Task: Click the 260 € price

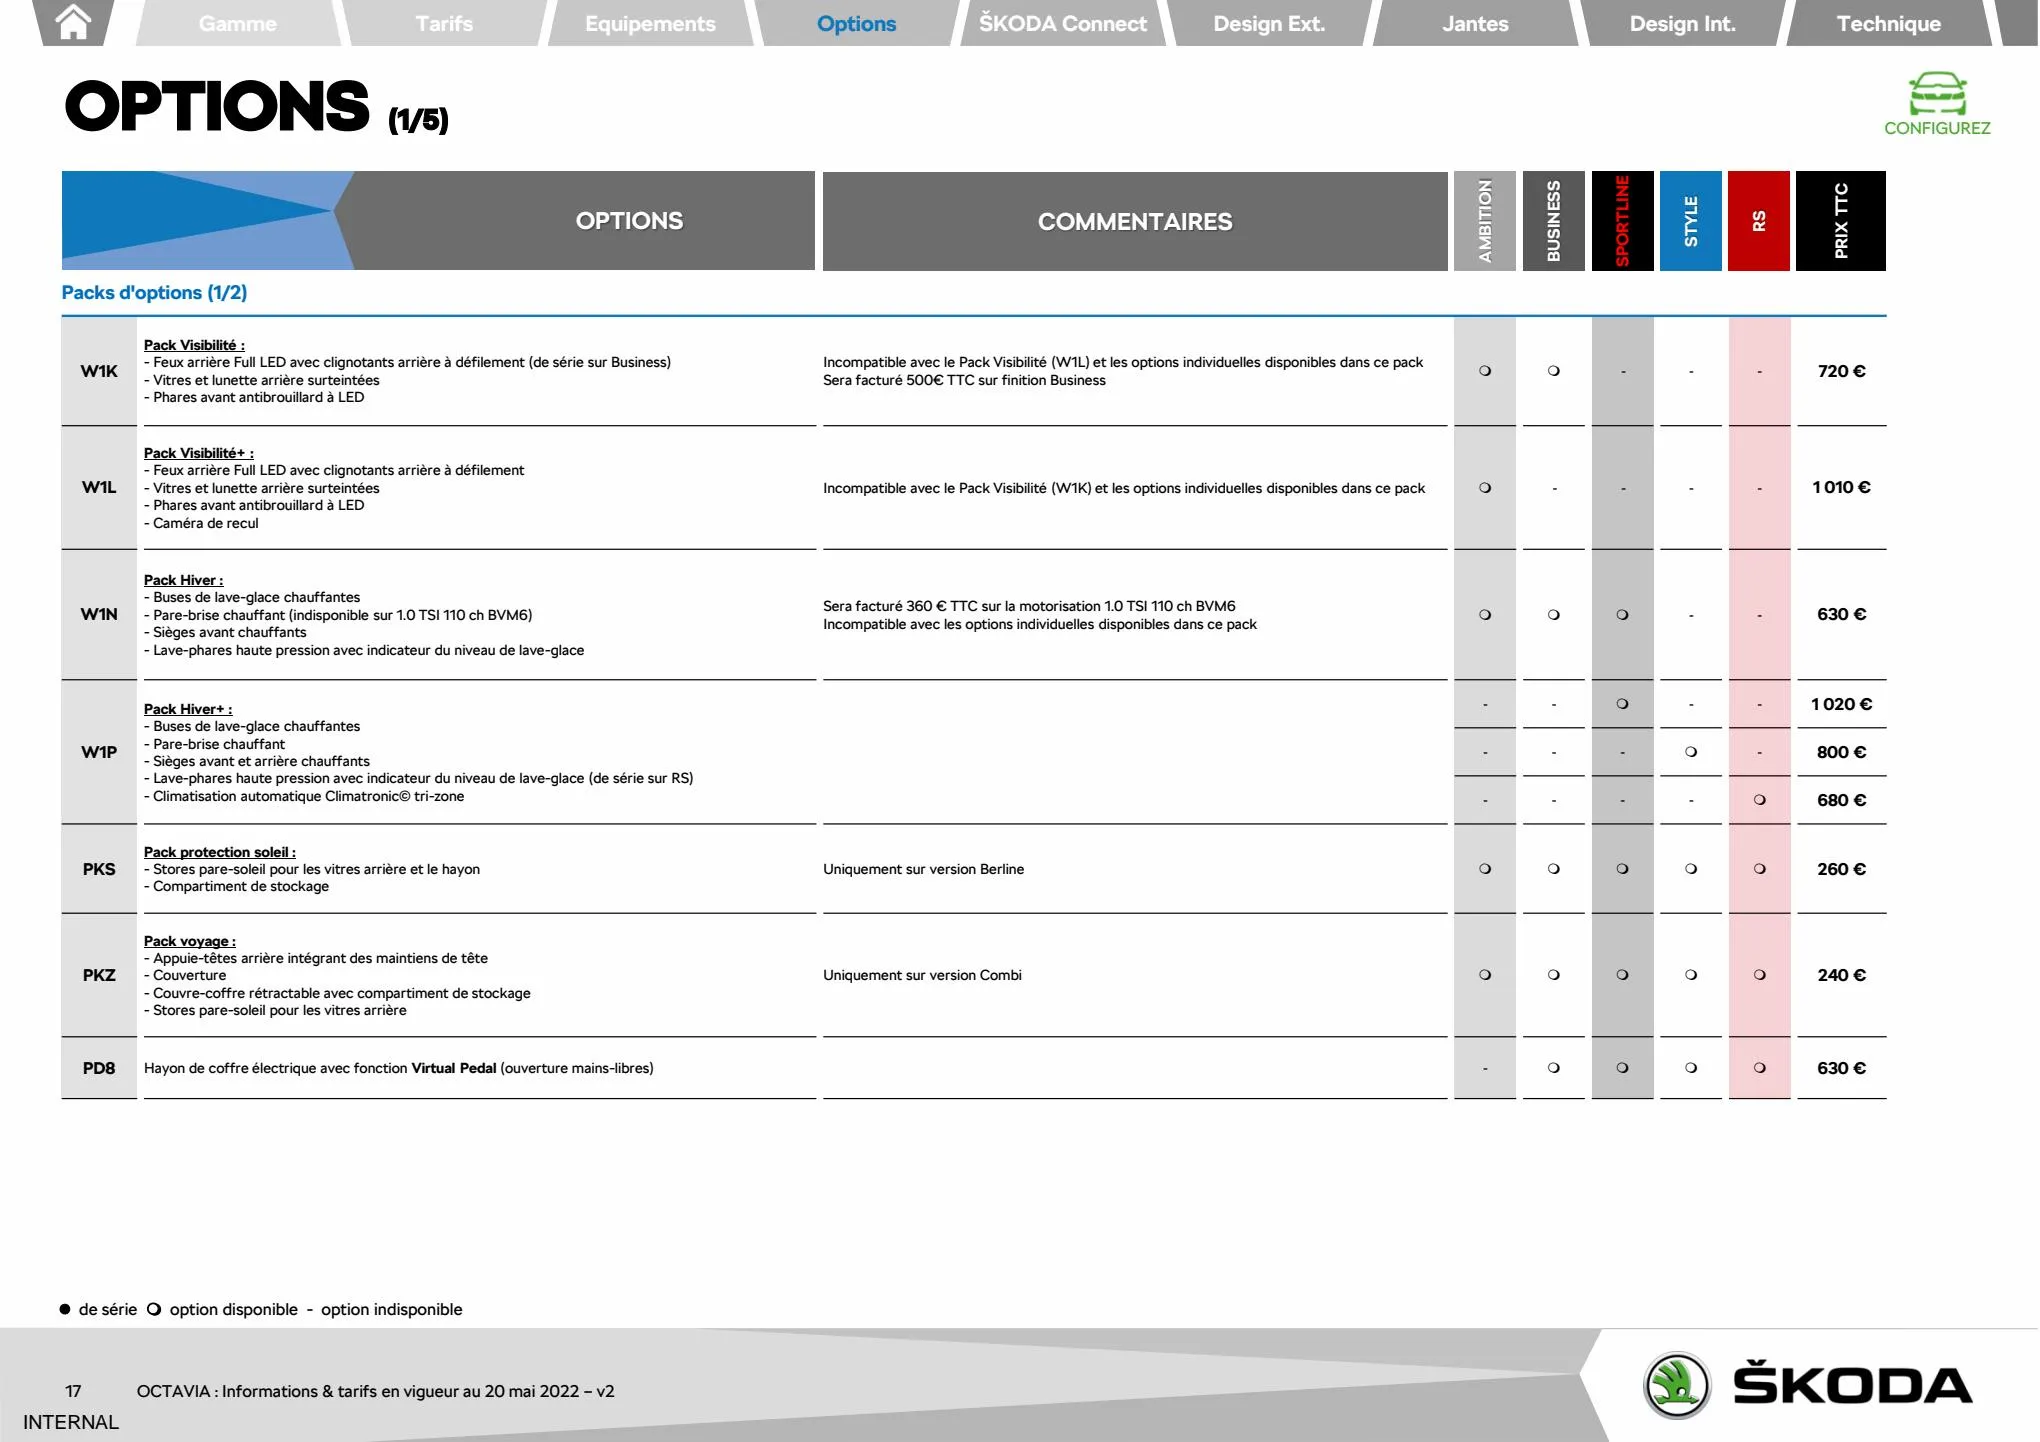Action: (1841, 869)
